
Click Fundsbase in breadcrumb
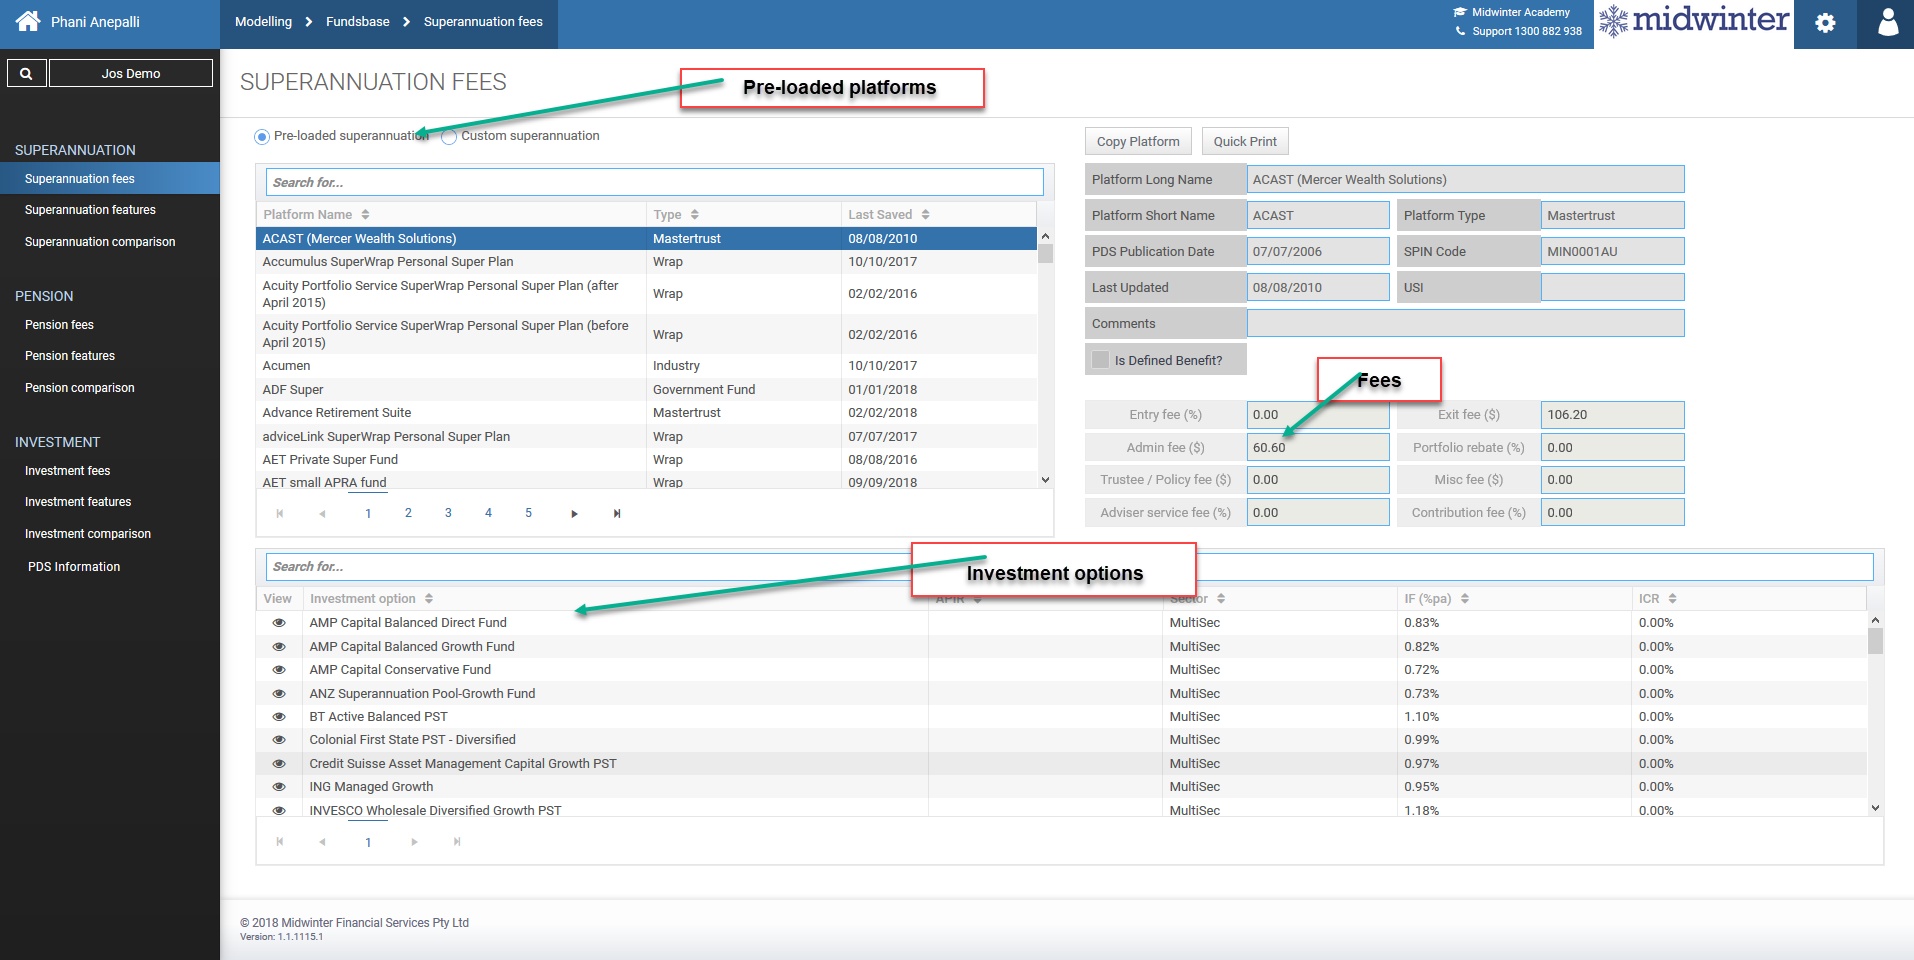coord(357,22)
